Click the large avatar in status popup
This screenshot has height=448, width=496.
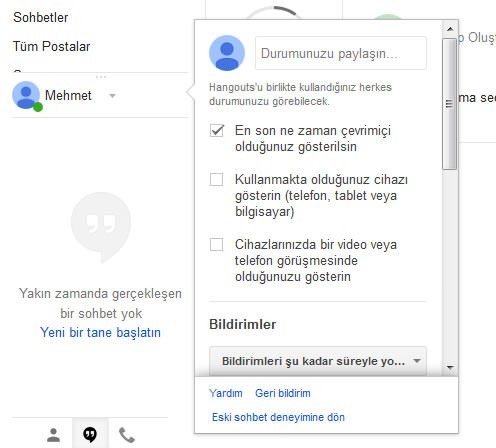pos(227,53)
